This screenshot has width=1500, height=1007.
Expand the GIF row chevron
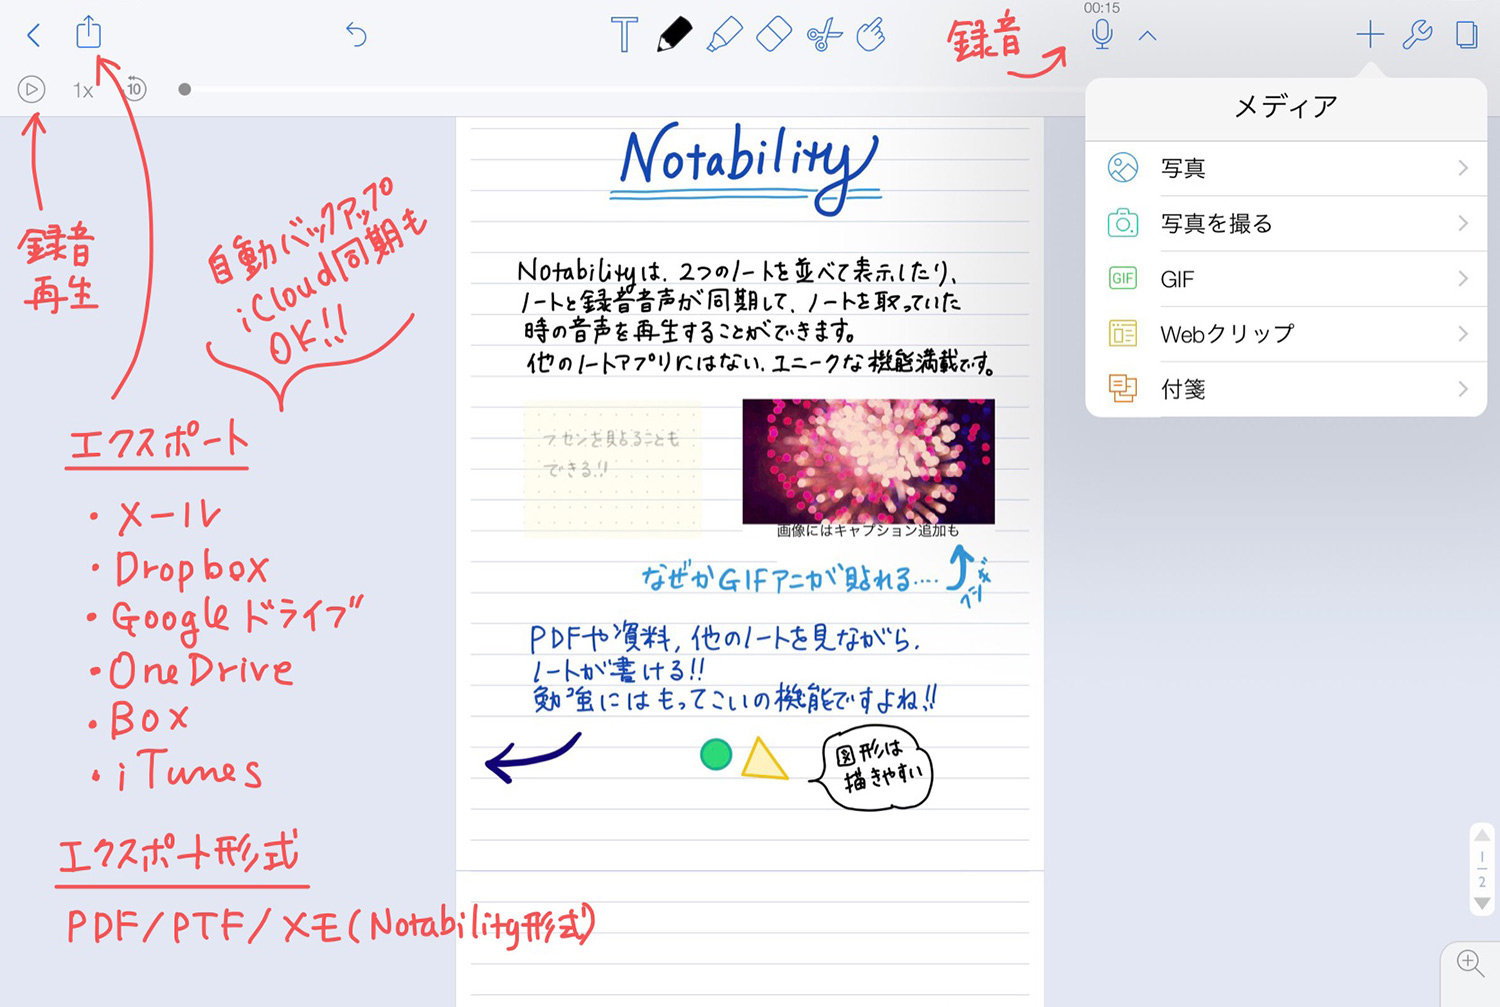(1463, 278)
